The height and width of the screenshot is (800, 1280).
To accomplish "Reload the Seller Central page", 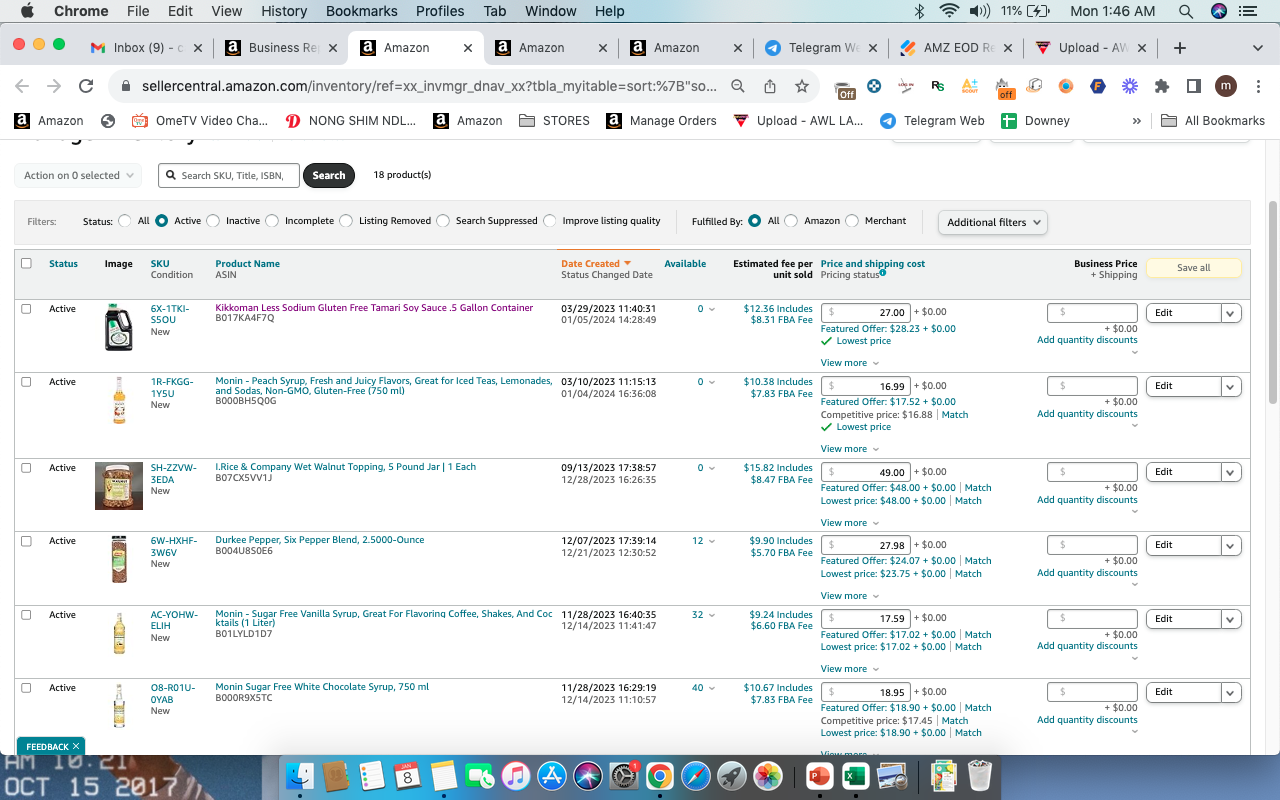I will (x=86, y=87).
